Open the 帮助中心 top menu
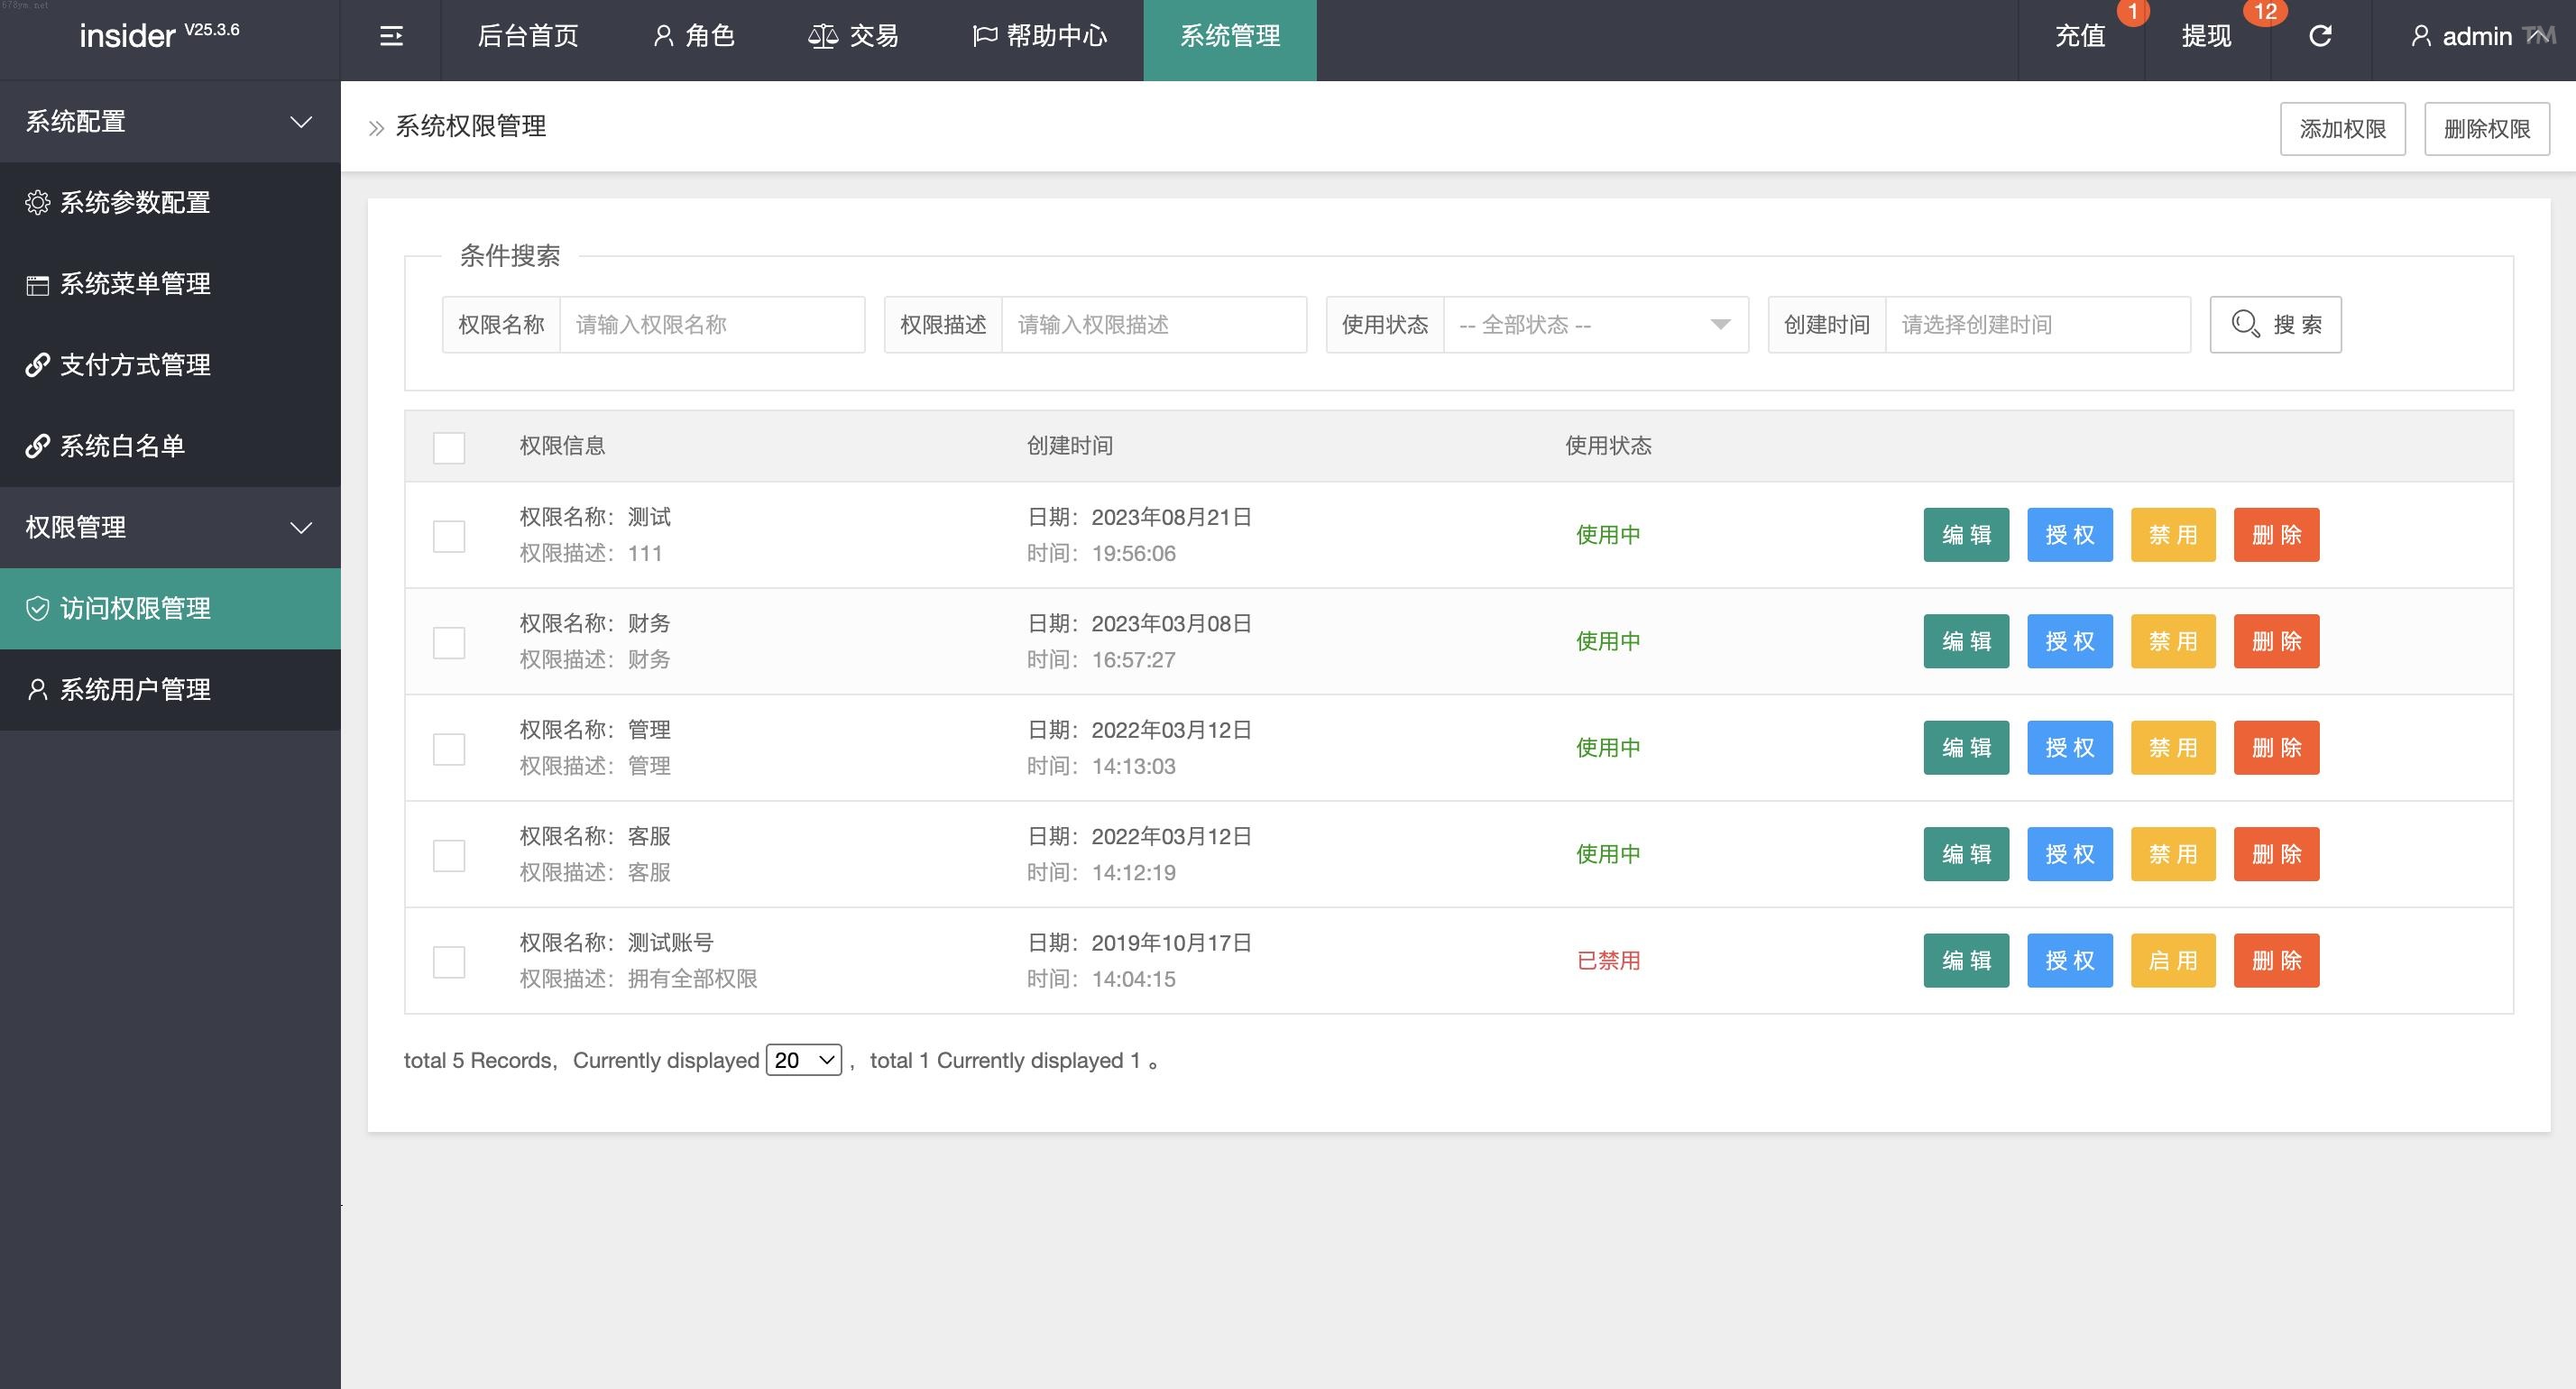The width and height of the screenshot is (2576, 1389). coord(1040,37)
